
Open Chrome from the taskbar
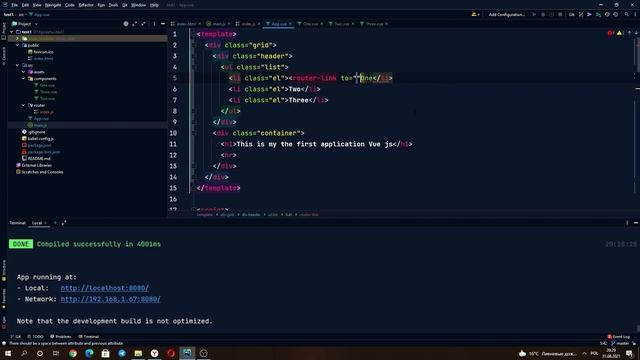pos(73,353)
